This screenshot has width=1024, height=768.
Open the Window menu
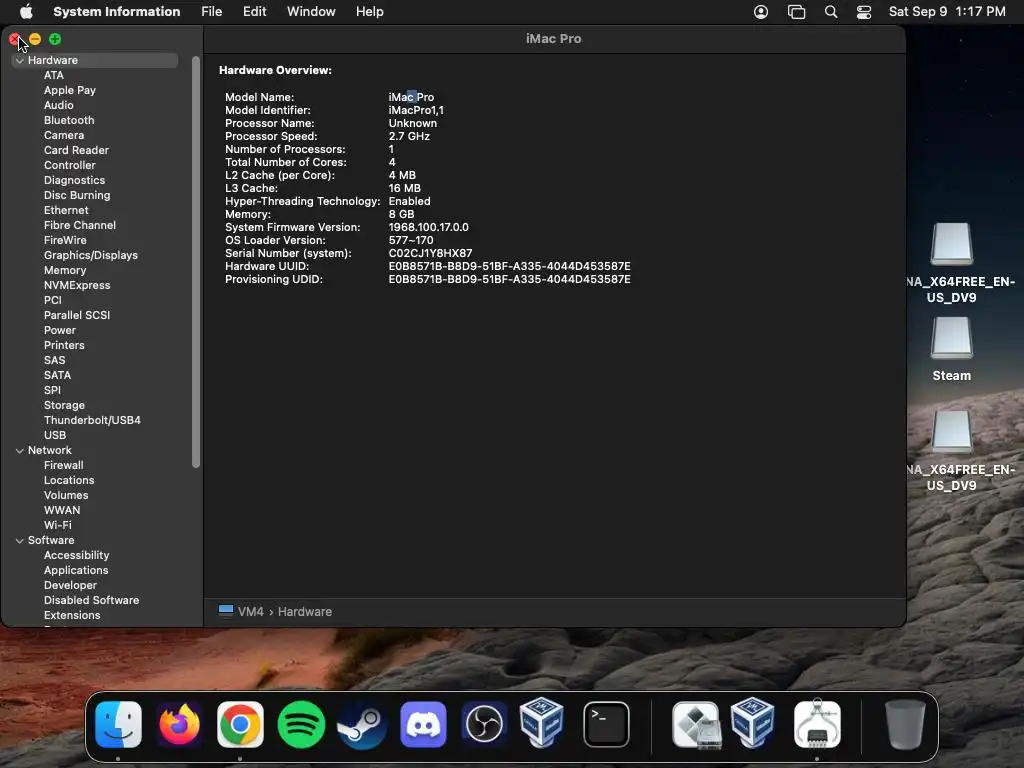pos(311,12)
